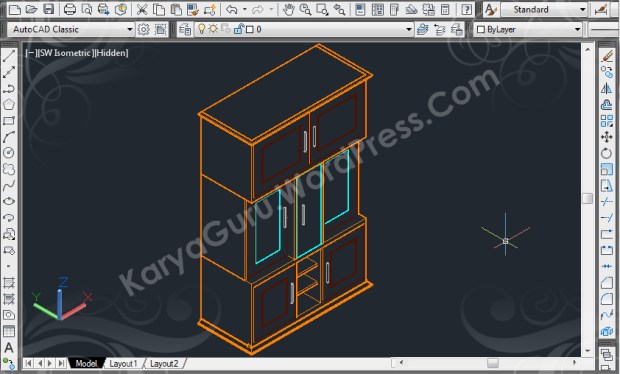Select the Chamfer modify tool

coord(607,283)
